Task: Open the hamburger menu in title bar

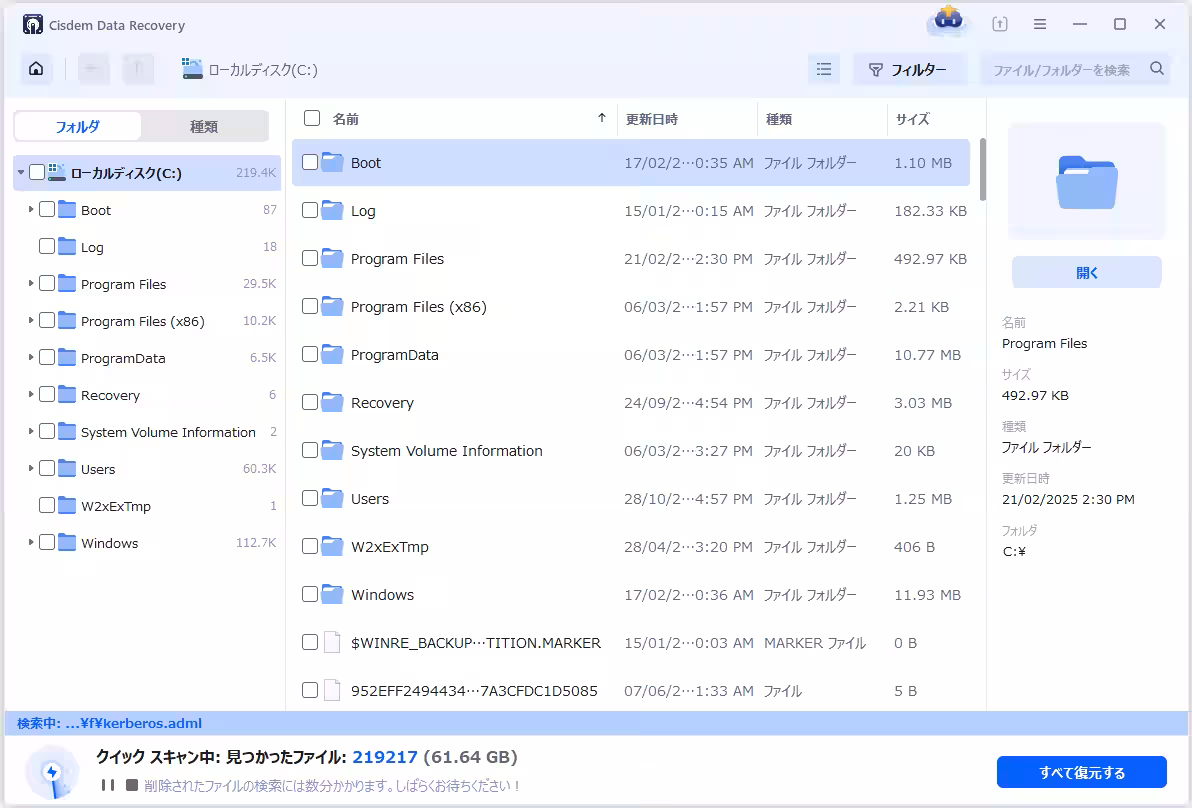Action: click(x=1040, y=24)
